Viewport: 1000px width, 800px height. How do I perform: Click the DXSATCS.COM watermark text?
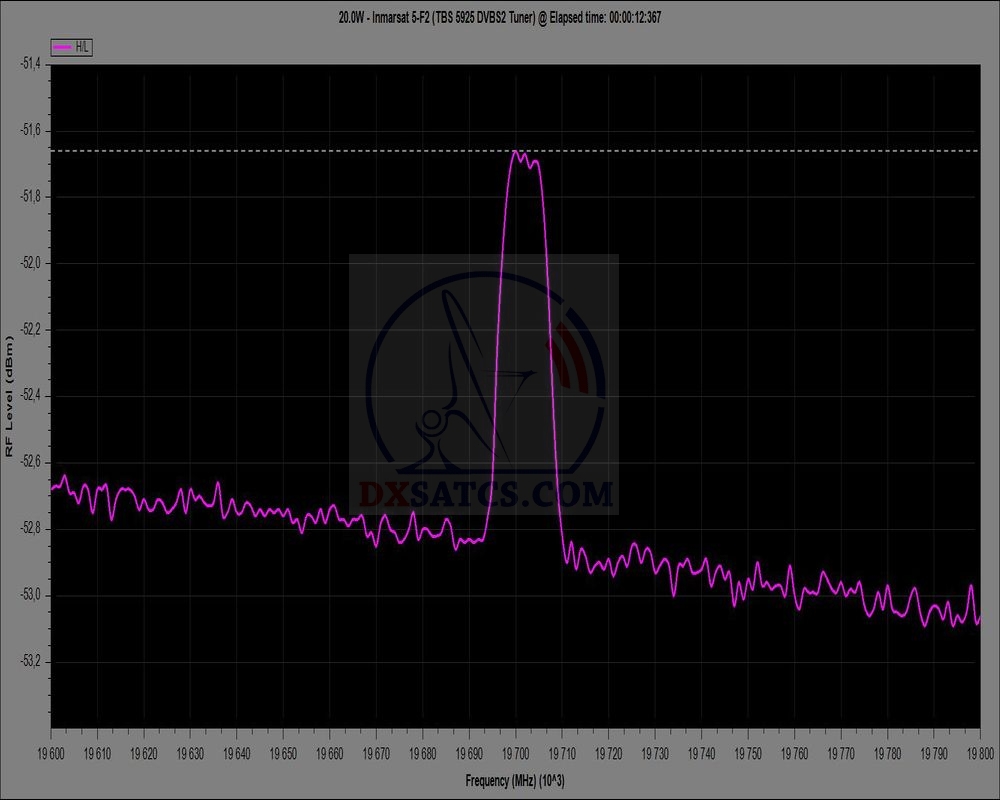coord(484,494)
